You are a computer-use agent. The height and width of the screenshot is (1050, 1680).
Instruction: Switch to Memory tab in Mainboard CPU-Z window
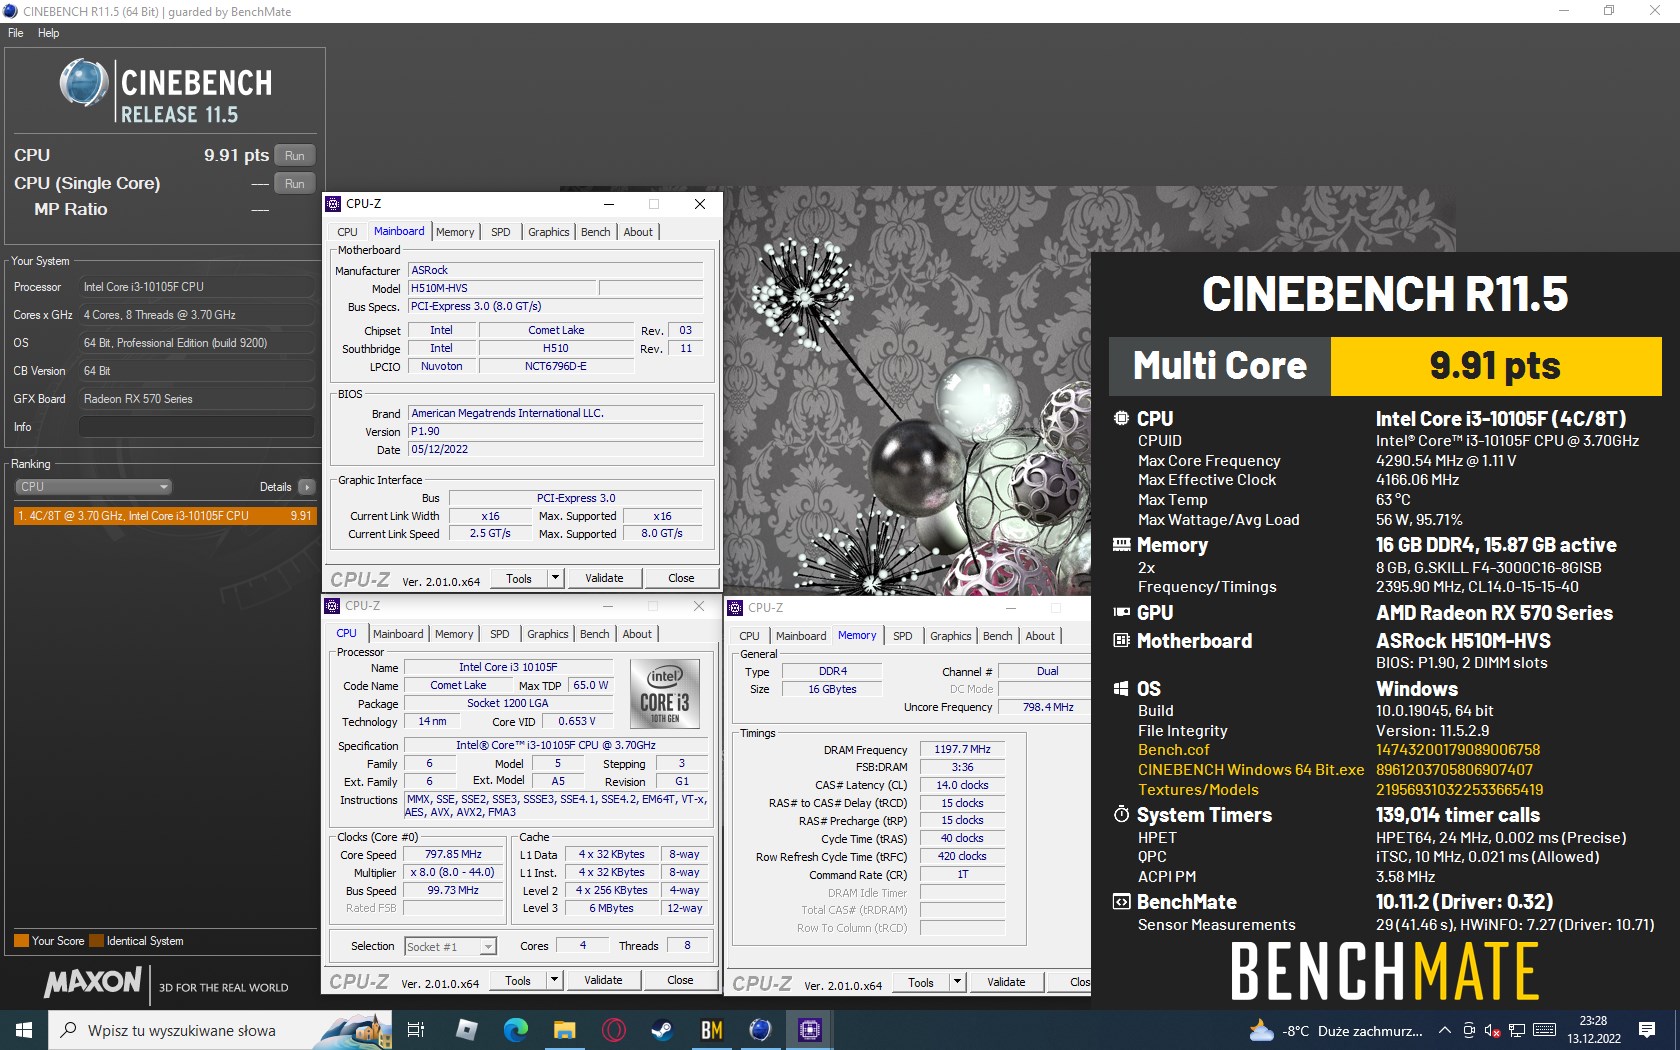click(455, 232)
